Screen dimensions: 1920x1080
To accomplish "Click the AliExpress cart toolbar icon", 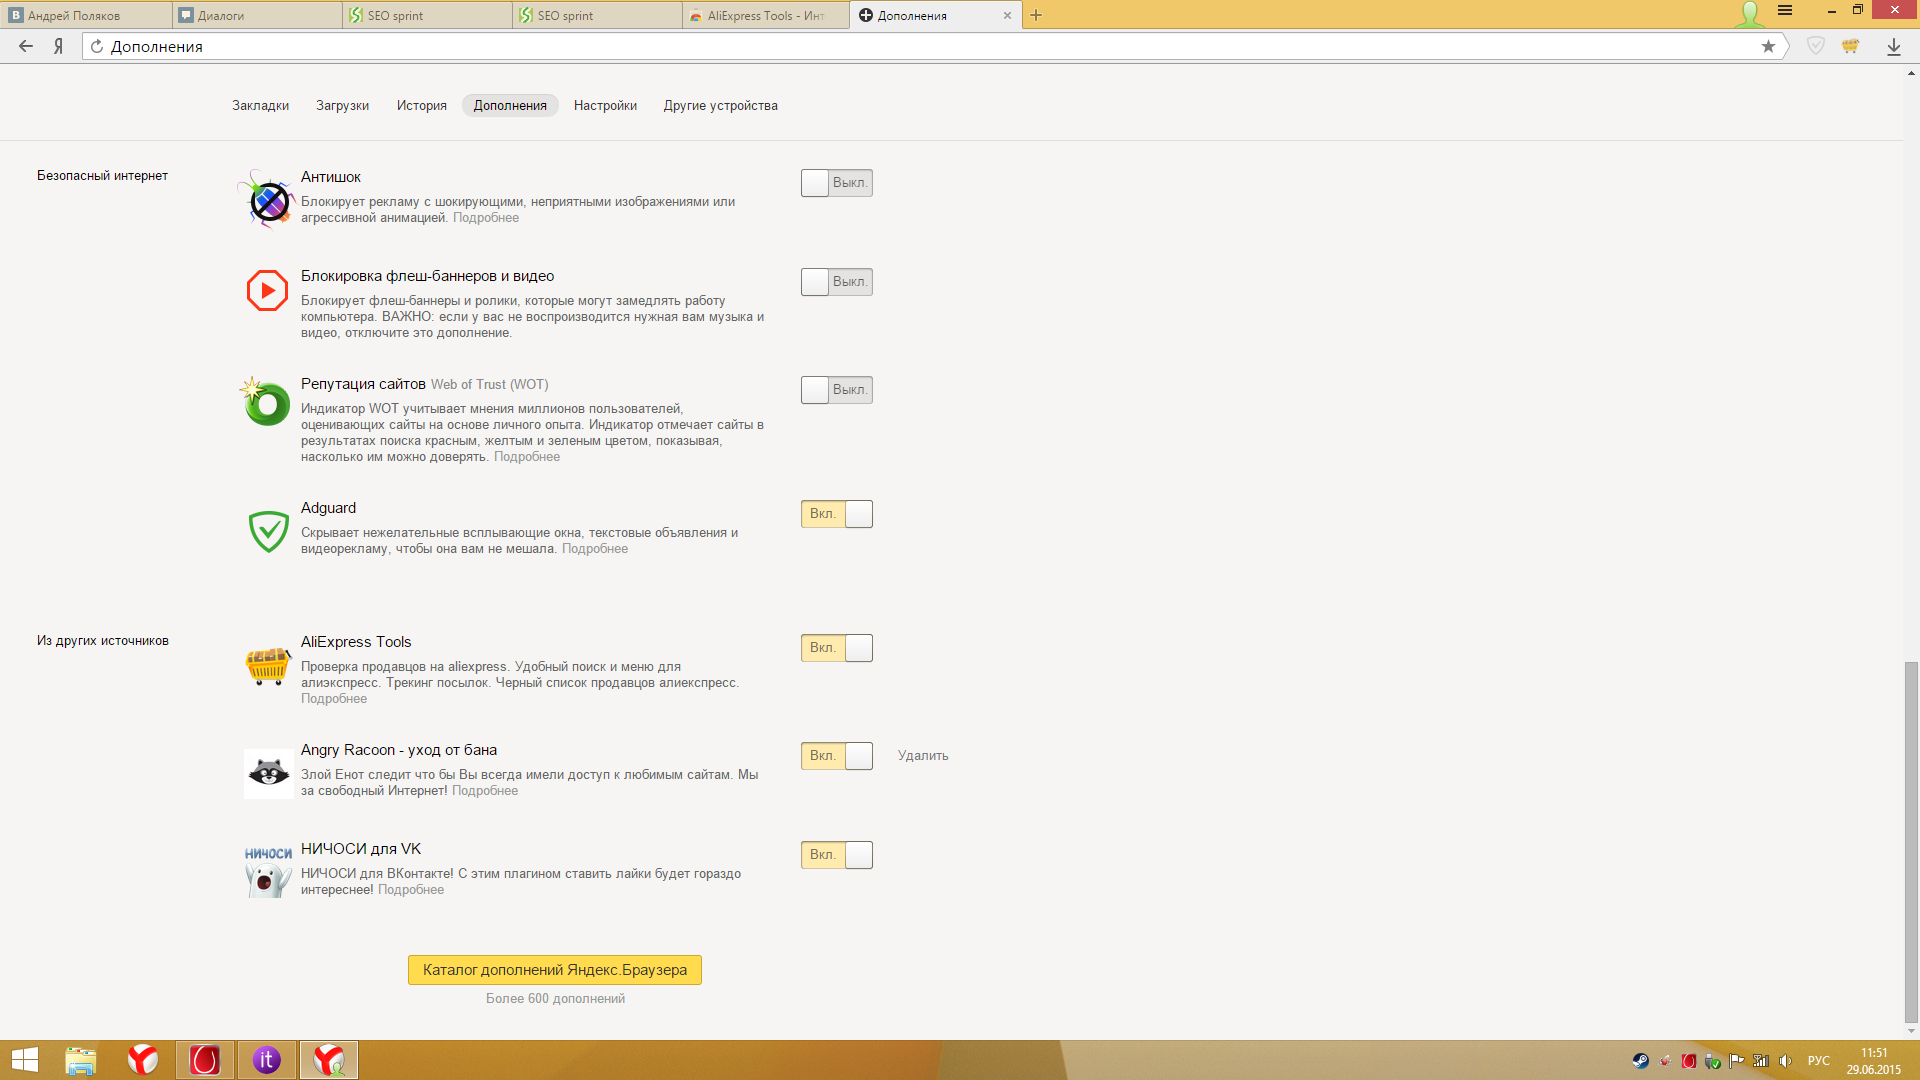I will pos(1851,46).
